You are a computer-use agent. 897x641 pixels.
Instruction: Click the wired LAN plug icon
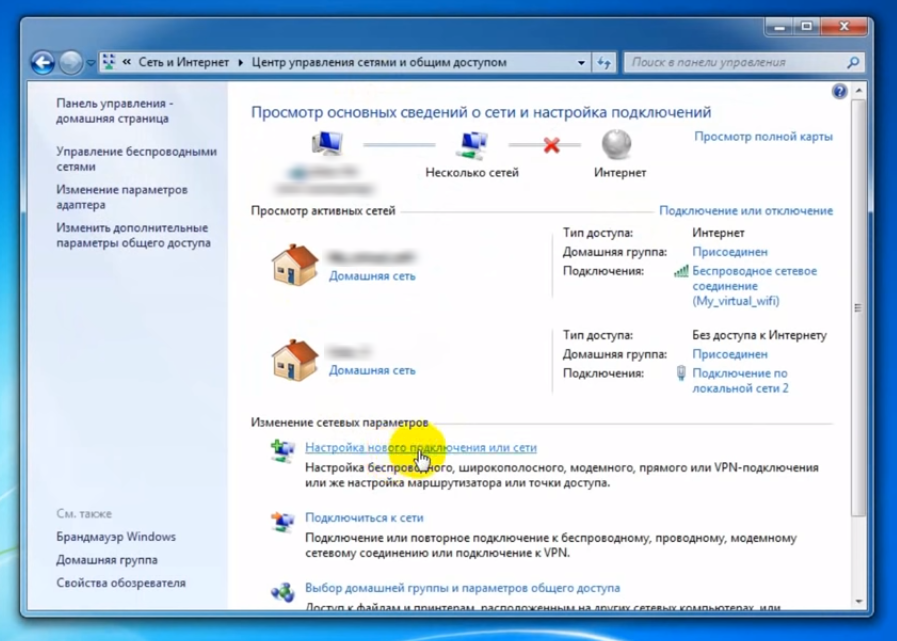[x=681, y=373]
